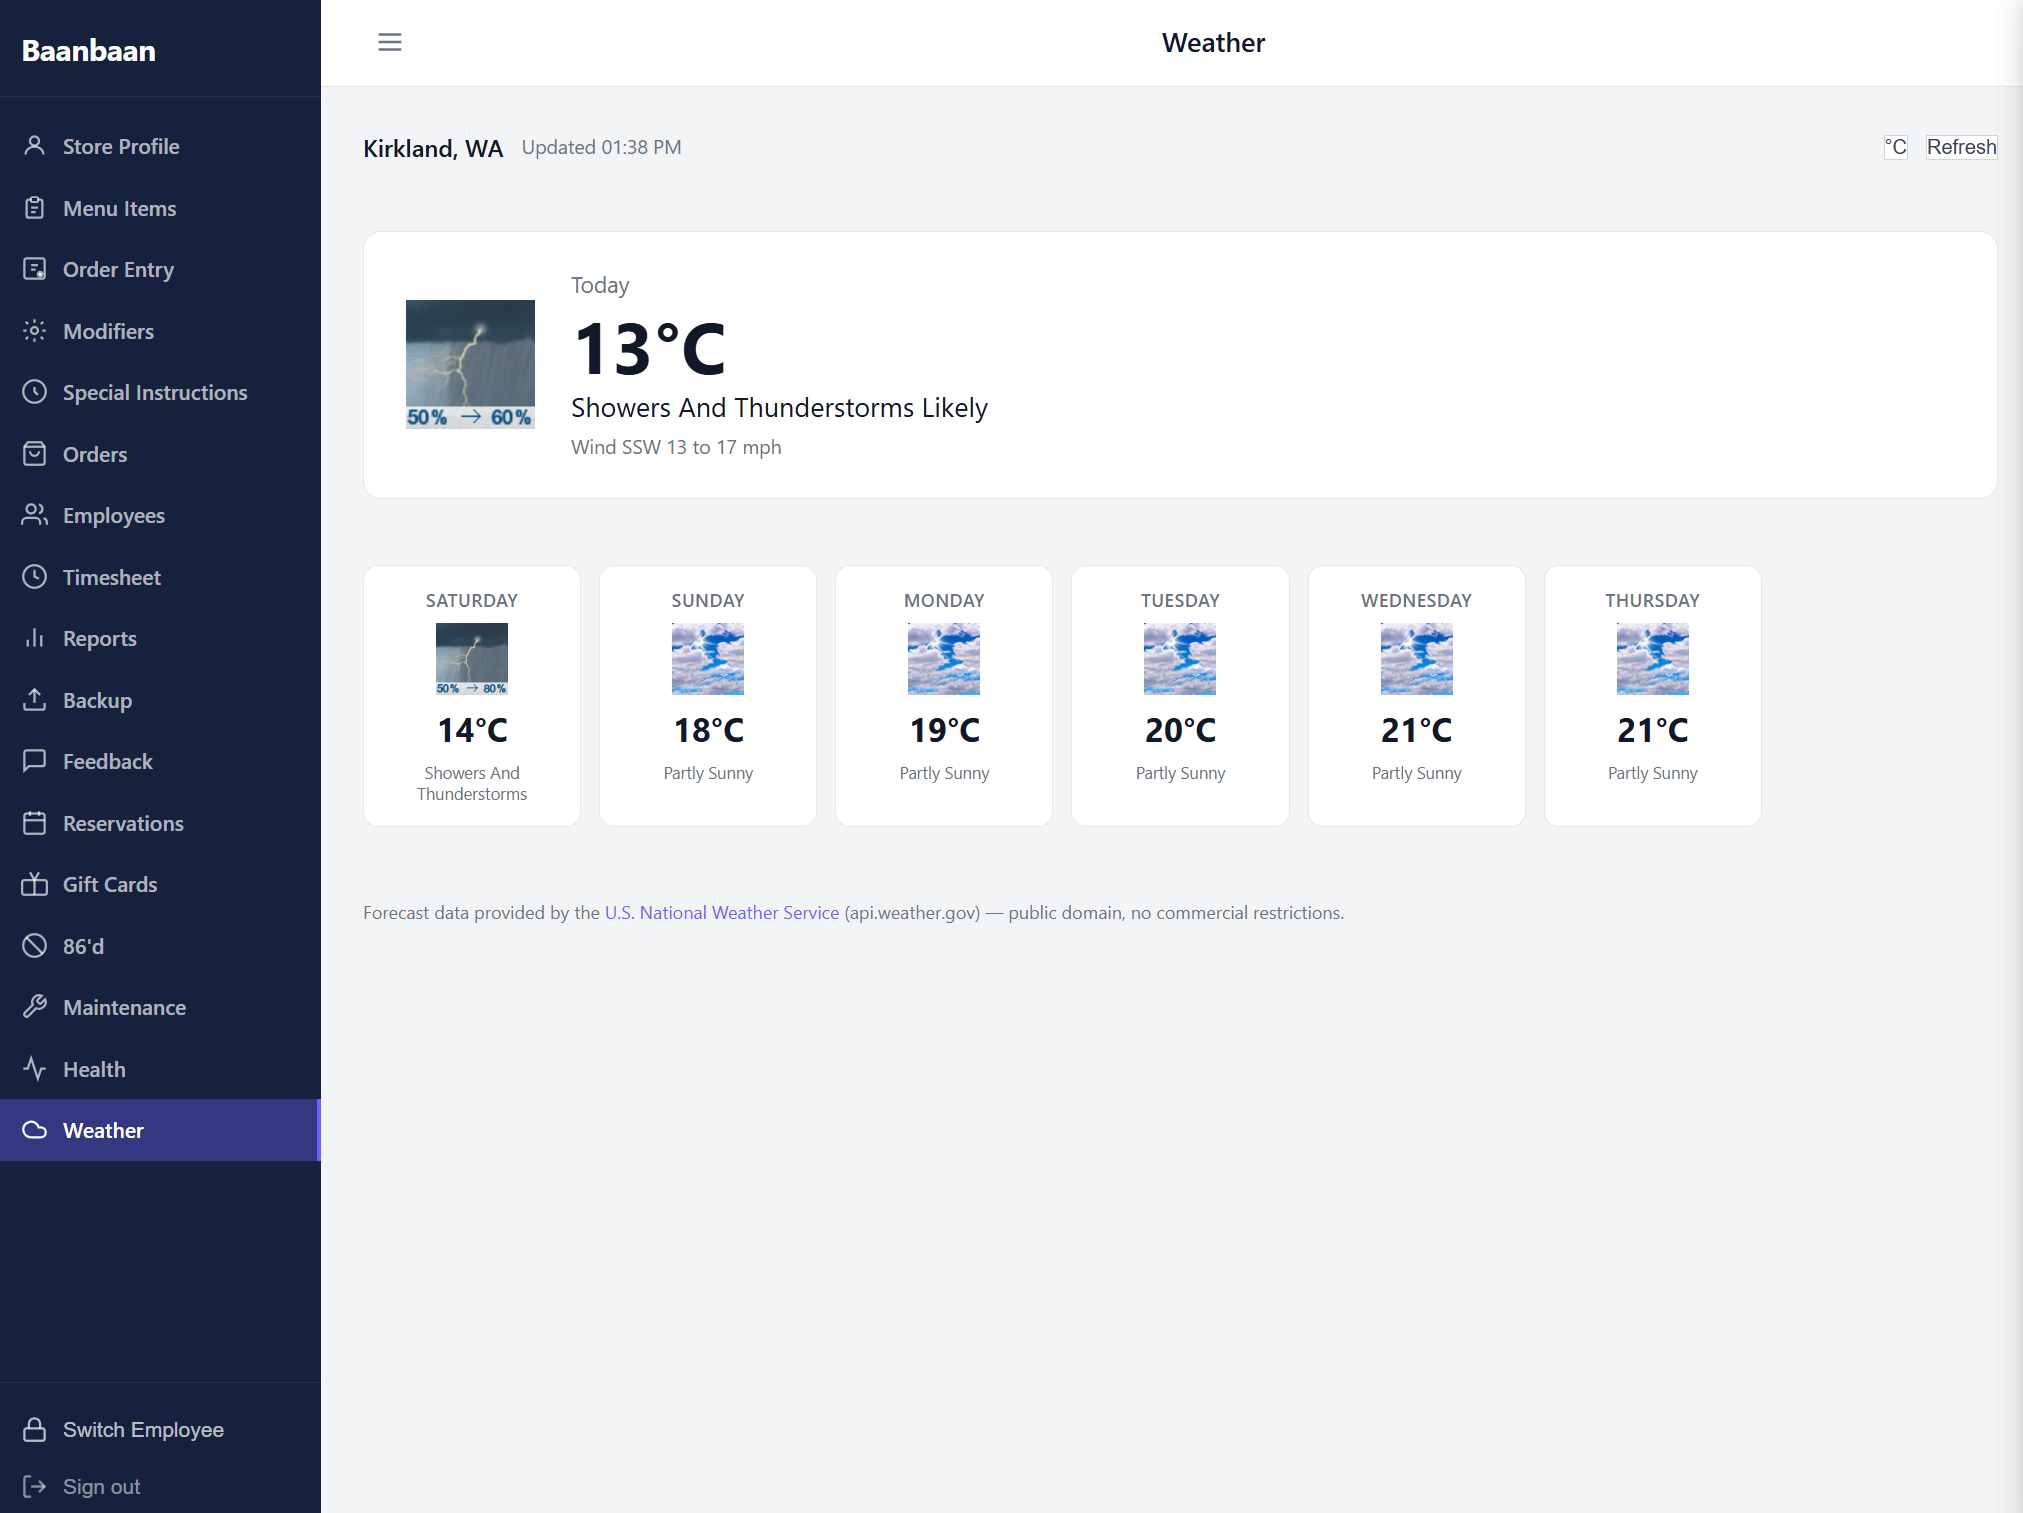Image resolution: width=2023 pixels, height=1513 pixels.
Task: Open Order Entry section
Action: 160,269
